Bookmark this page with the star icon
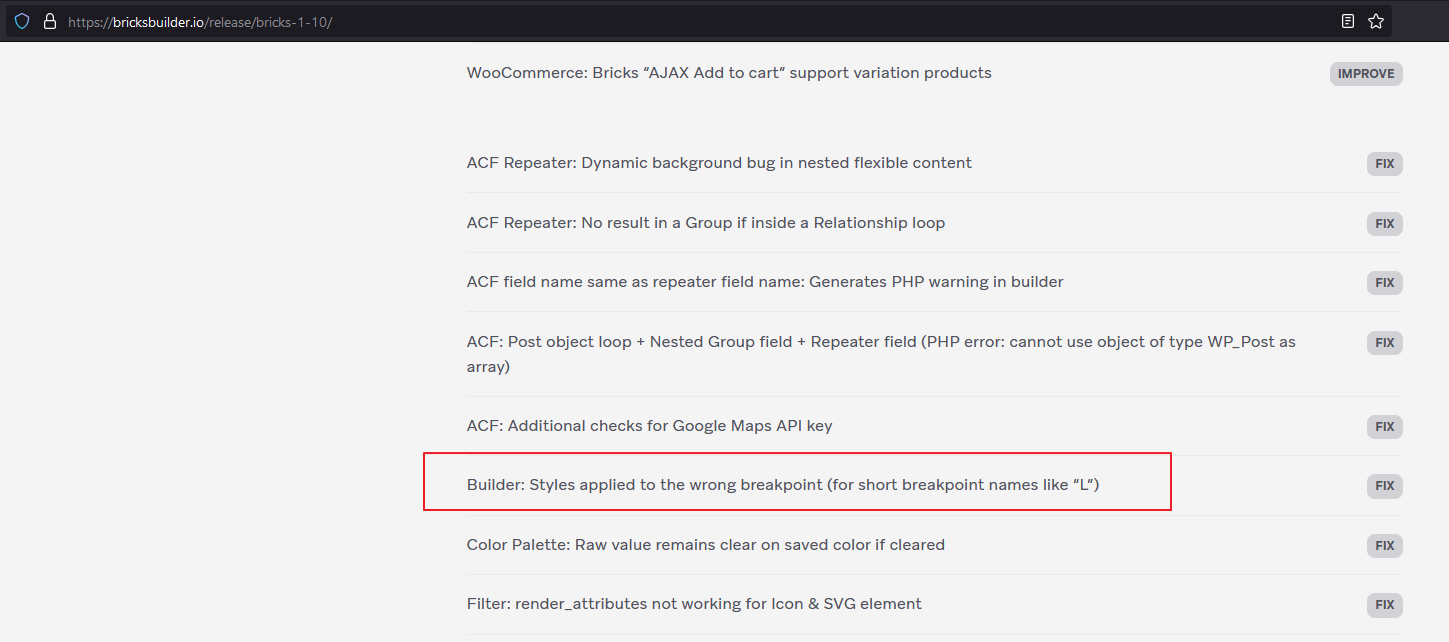 (x=1376, y=21)
